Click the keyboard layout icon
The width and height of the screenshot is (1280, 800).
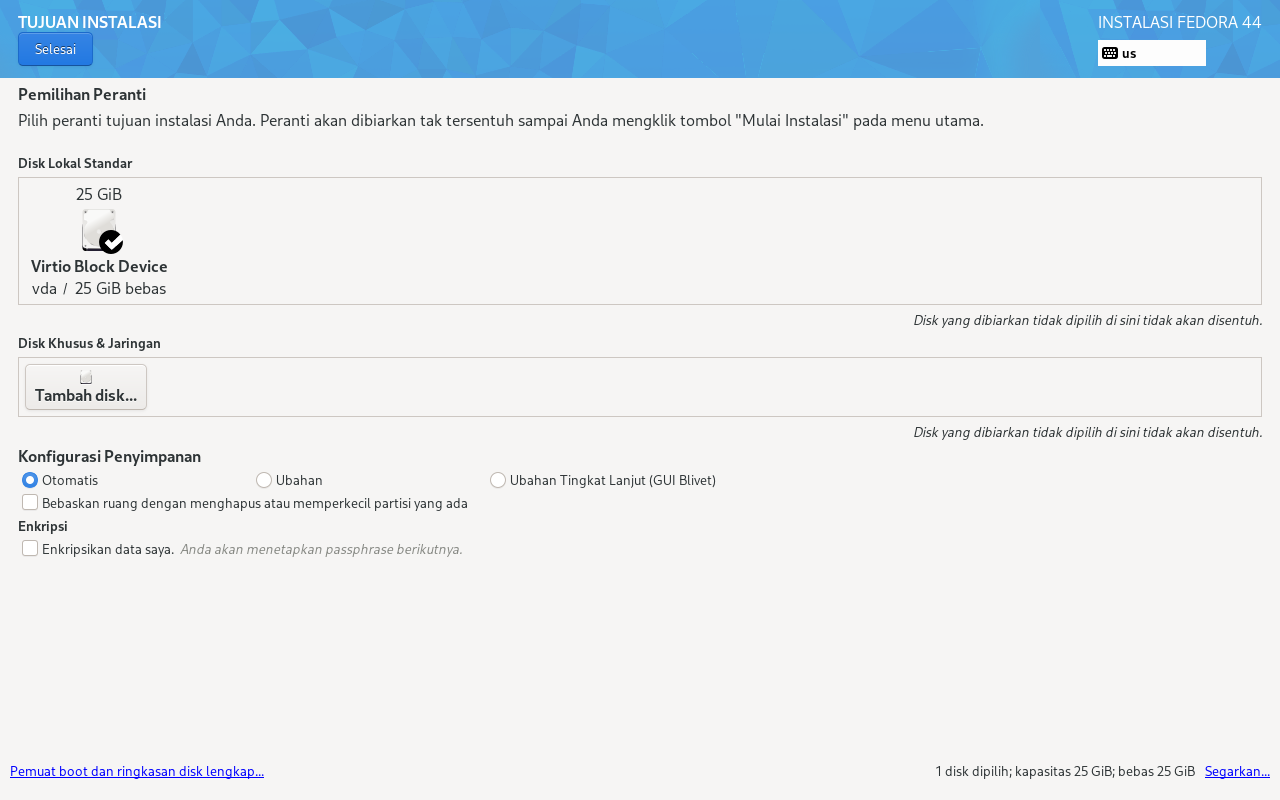(x=1110, y=53)
